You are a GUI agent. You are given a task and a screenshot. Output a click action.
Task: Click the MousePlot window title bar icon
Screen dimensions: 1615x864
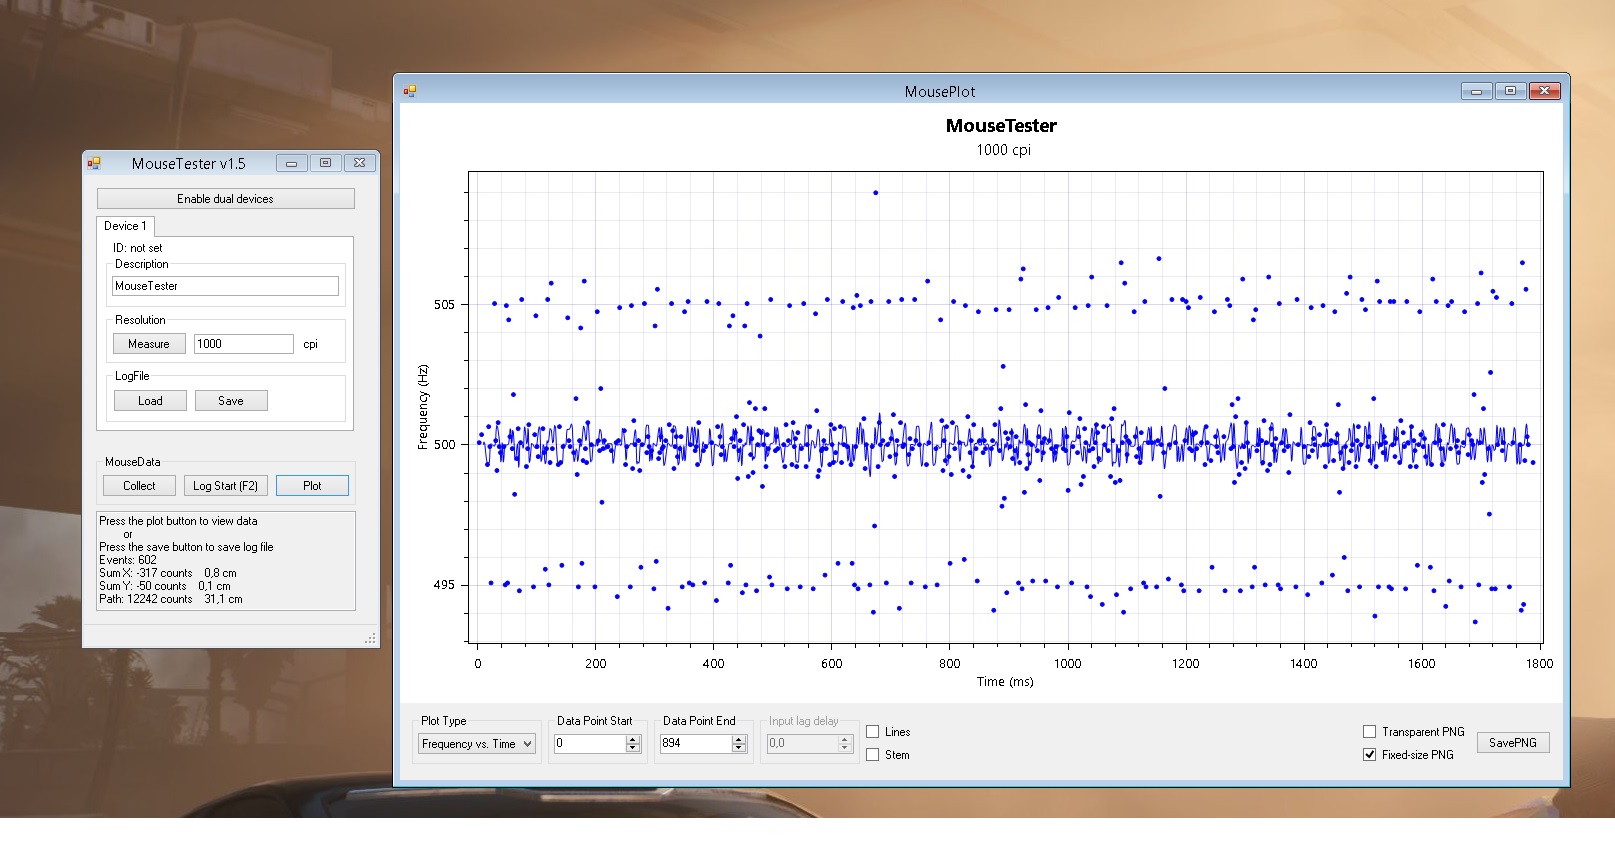(x=409, y=91)
